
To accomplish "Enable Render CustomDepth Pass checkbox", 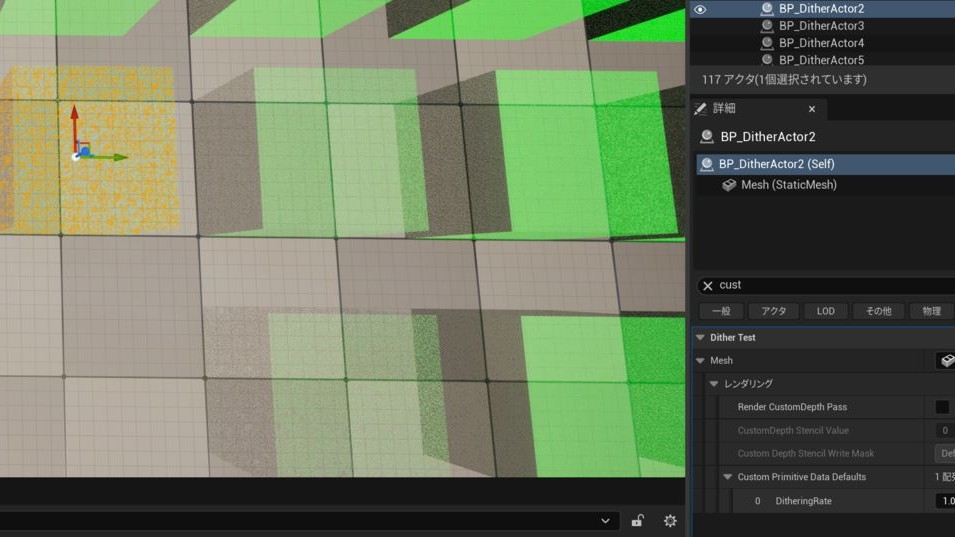I will coord(942,407).
